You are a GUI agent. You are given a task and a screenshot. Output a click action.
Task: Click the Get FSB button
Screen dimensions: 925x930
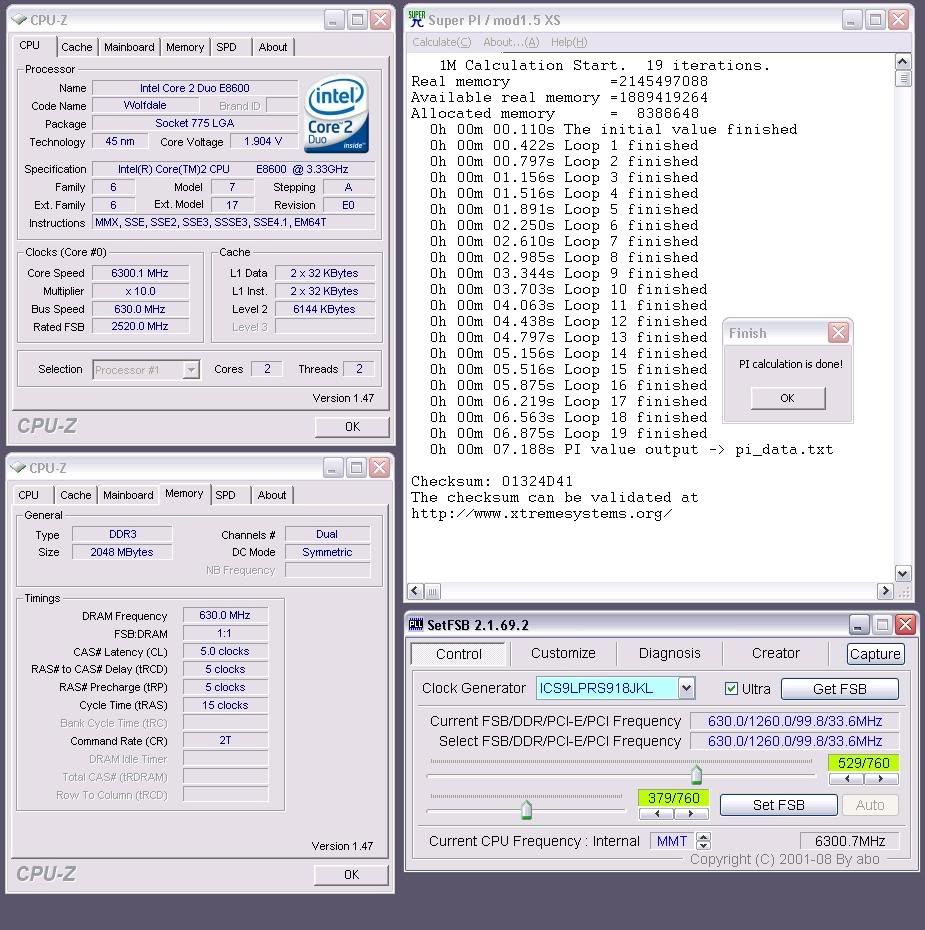(840, 689)
